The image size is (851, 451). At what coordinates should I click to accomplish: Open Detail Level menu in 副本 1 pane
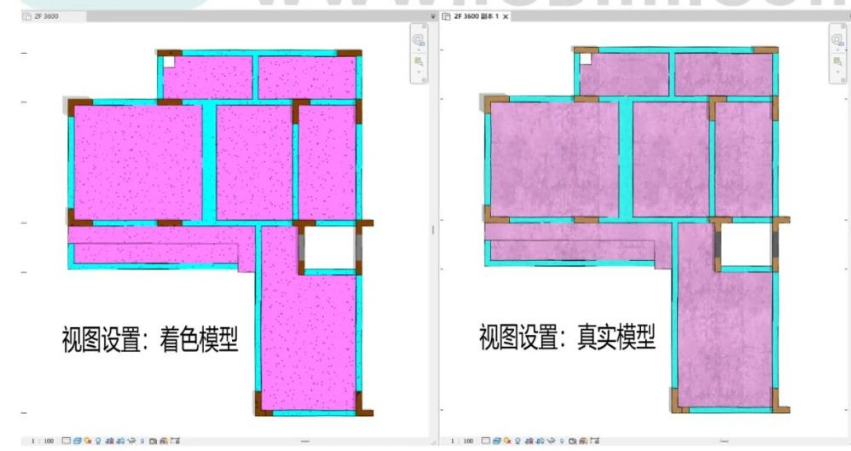tap(486, 441)
